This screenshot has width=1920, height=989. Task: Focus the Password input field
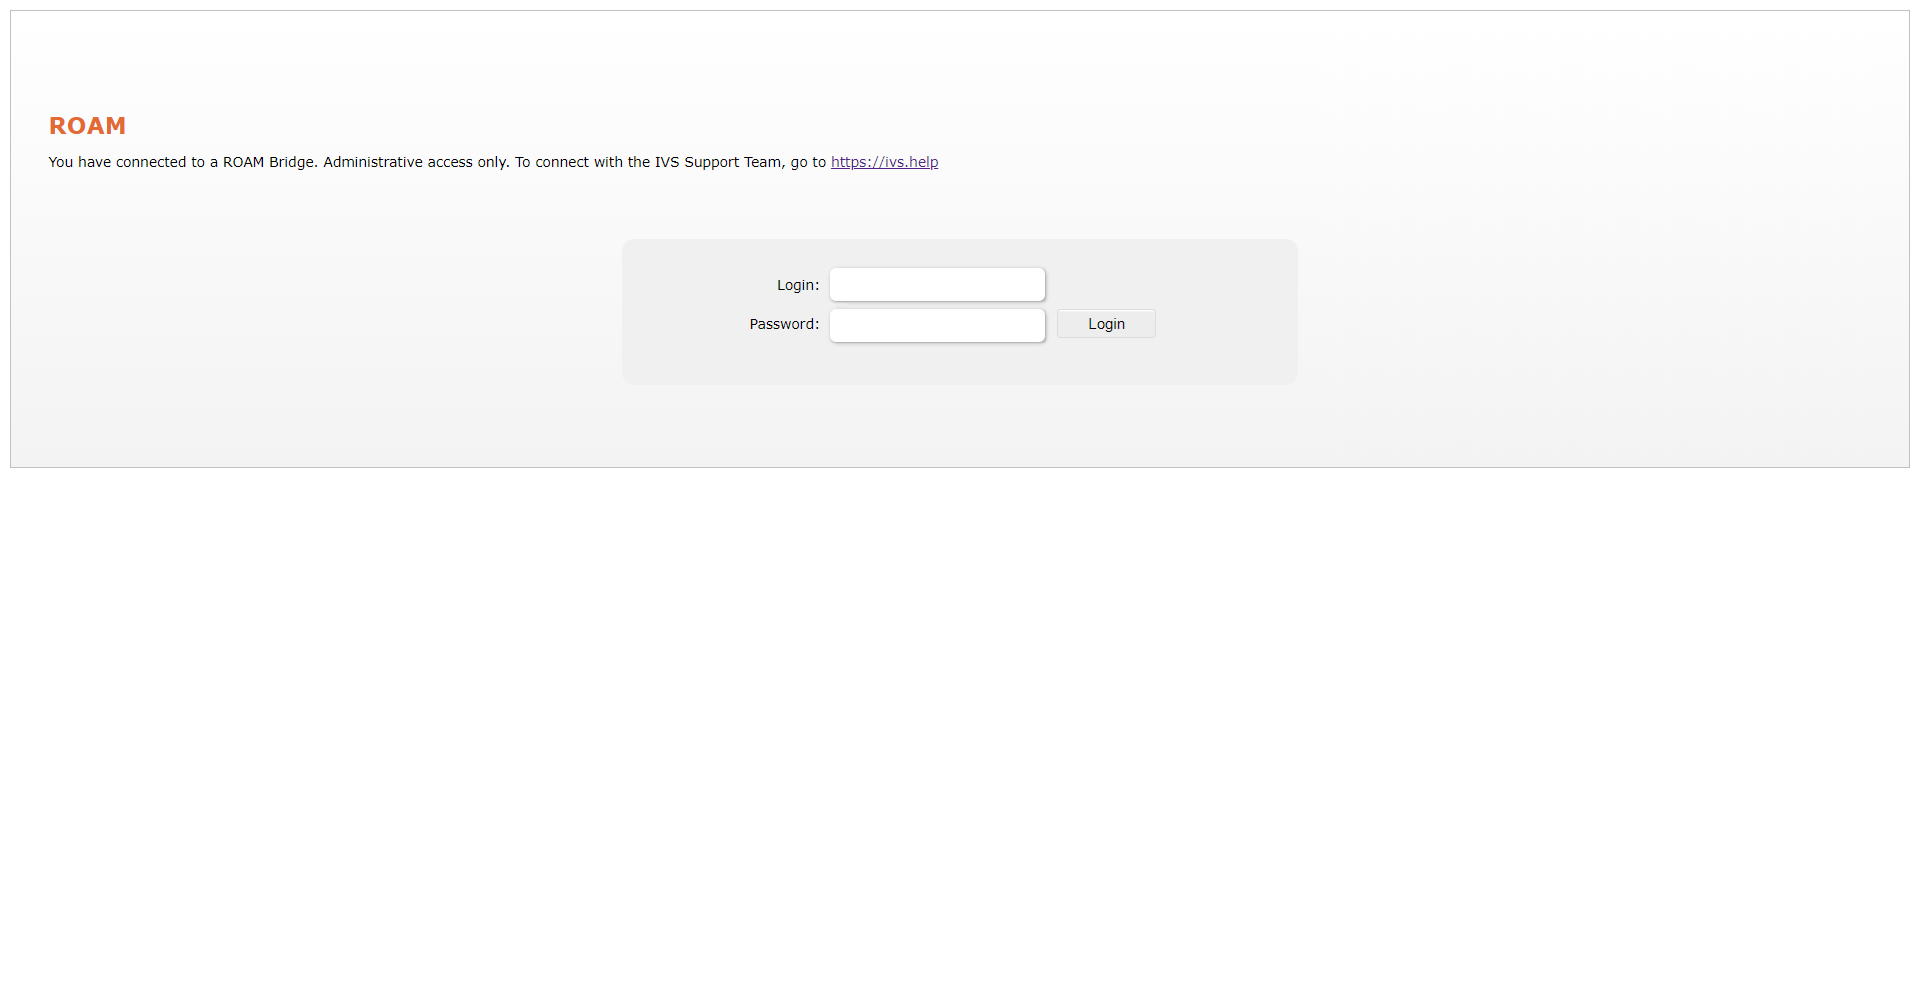click(937, 325)
